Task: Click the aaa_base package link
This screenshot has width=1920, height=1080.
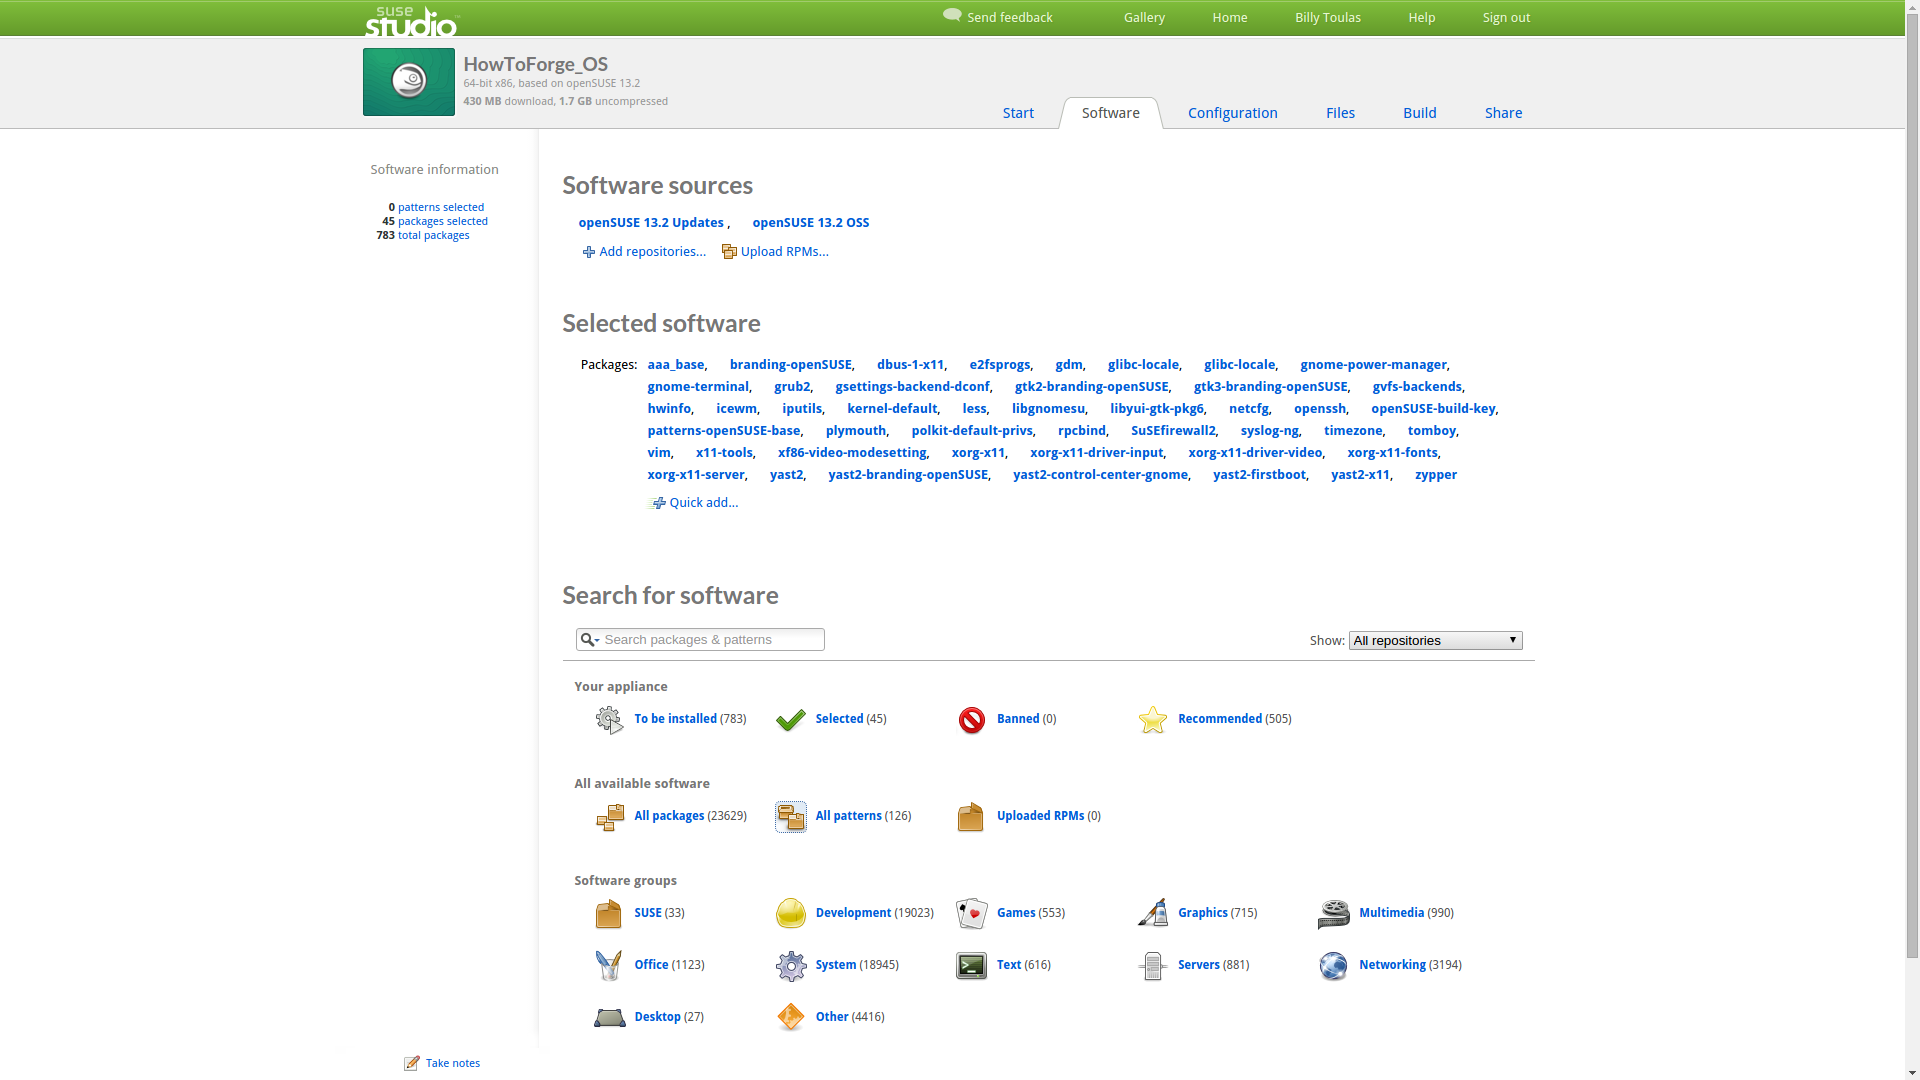Action: (676, 365)
